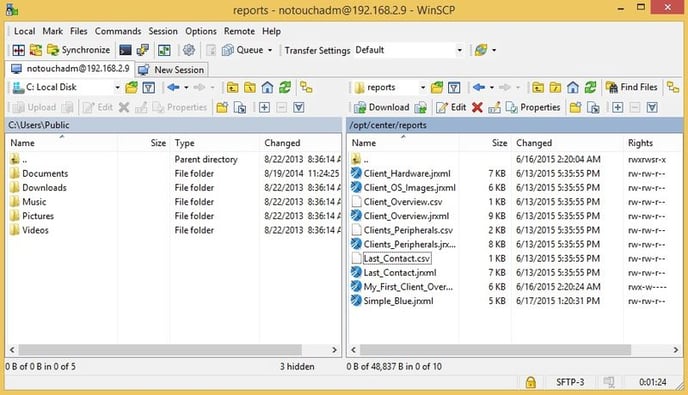This screenshot has height=395, width=688.
Task: Select Client_Overview.csv file
Action: tap(403, 202)
